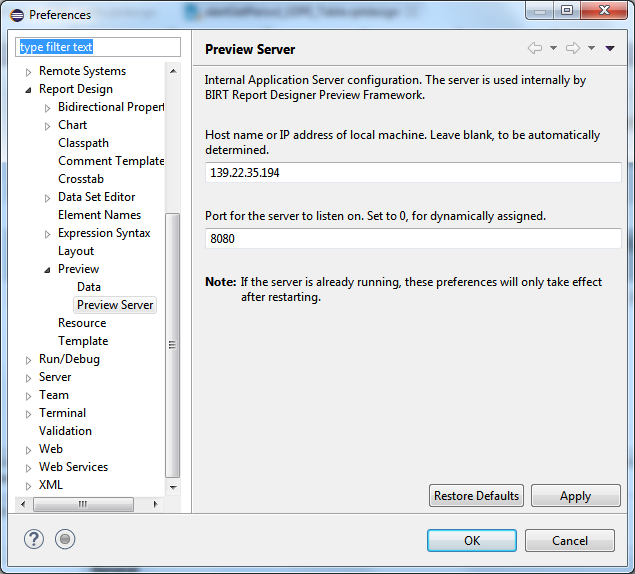This screenshot has height=574, width=635.
Task: Collapse the Preview node
Action: 47,270
